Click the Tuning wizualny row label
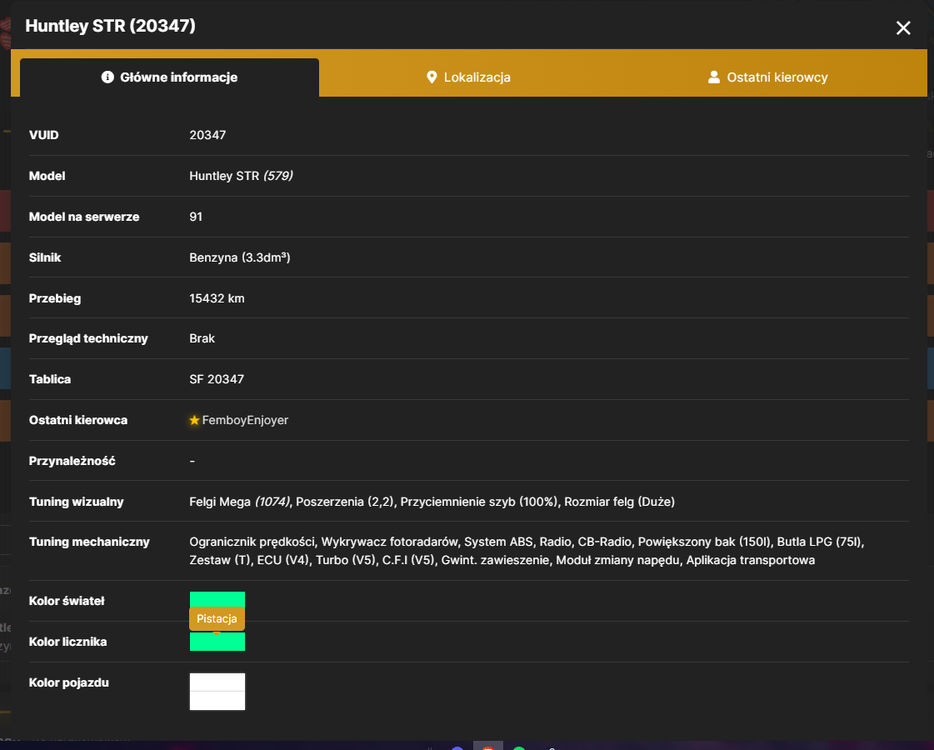Viewport: 934px width, 750px height. pos(76,502)
